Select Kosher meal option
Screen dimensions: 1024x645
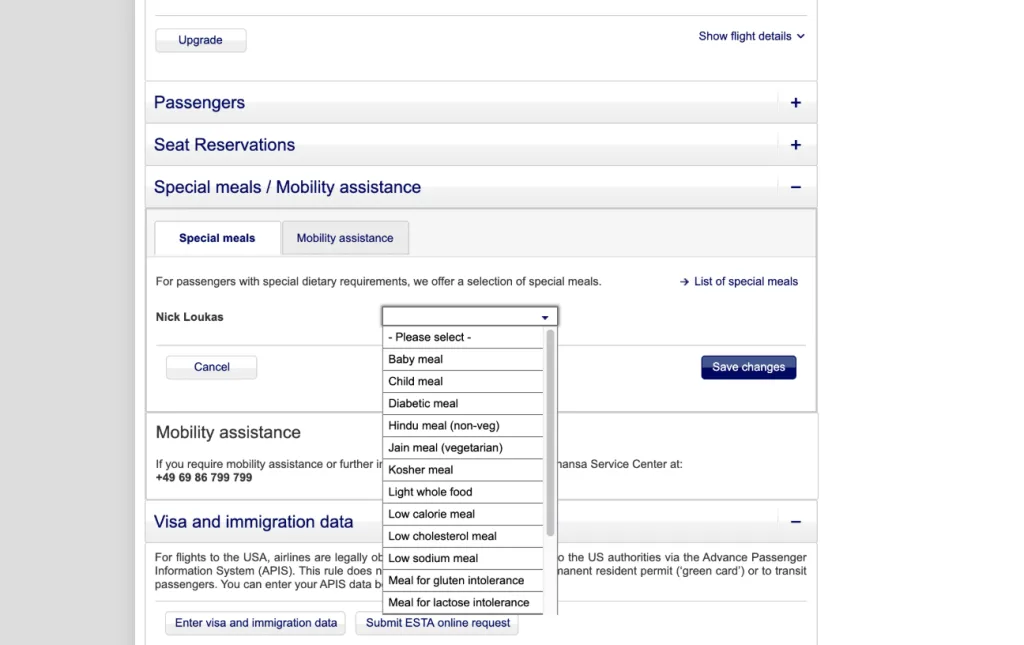click(463, 471)
